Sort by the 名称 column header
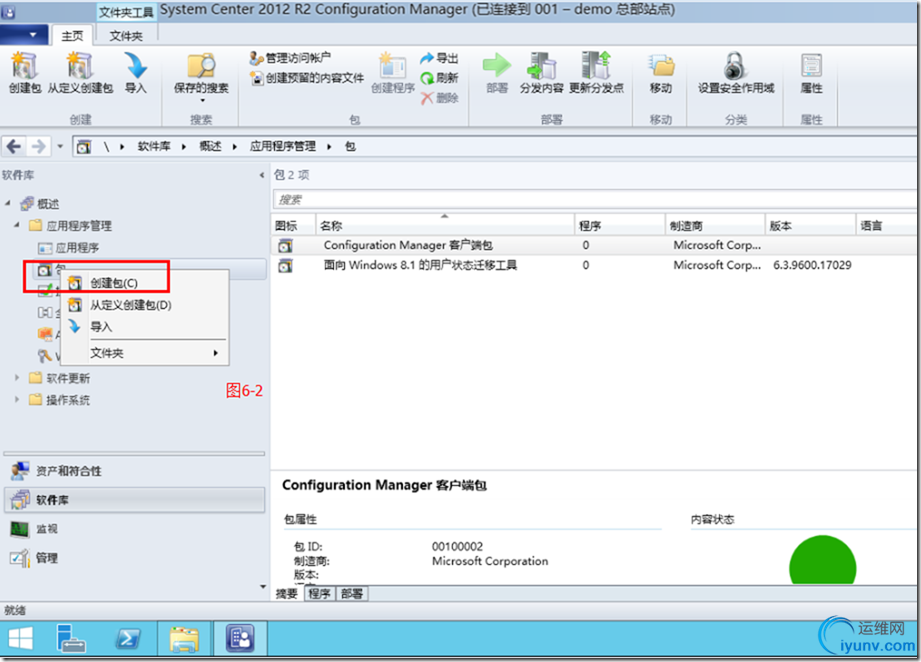The height and width of the screenshot is (662, 921). (x=445, y=225)
